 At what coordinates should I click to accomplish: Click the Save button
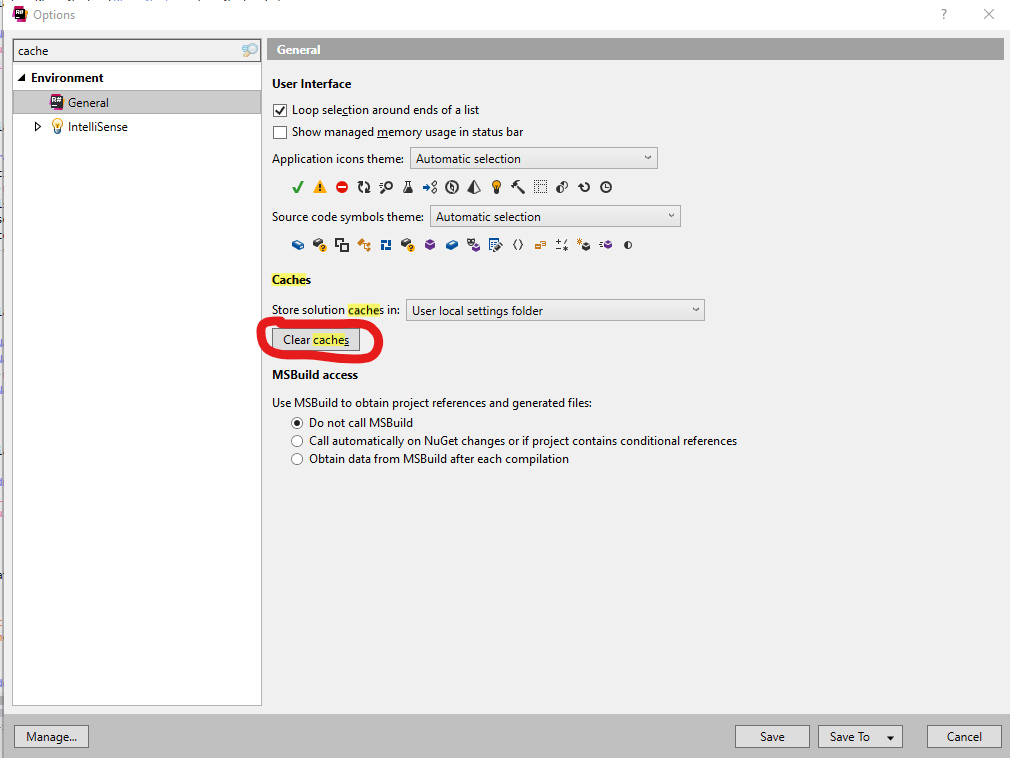772,737
